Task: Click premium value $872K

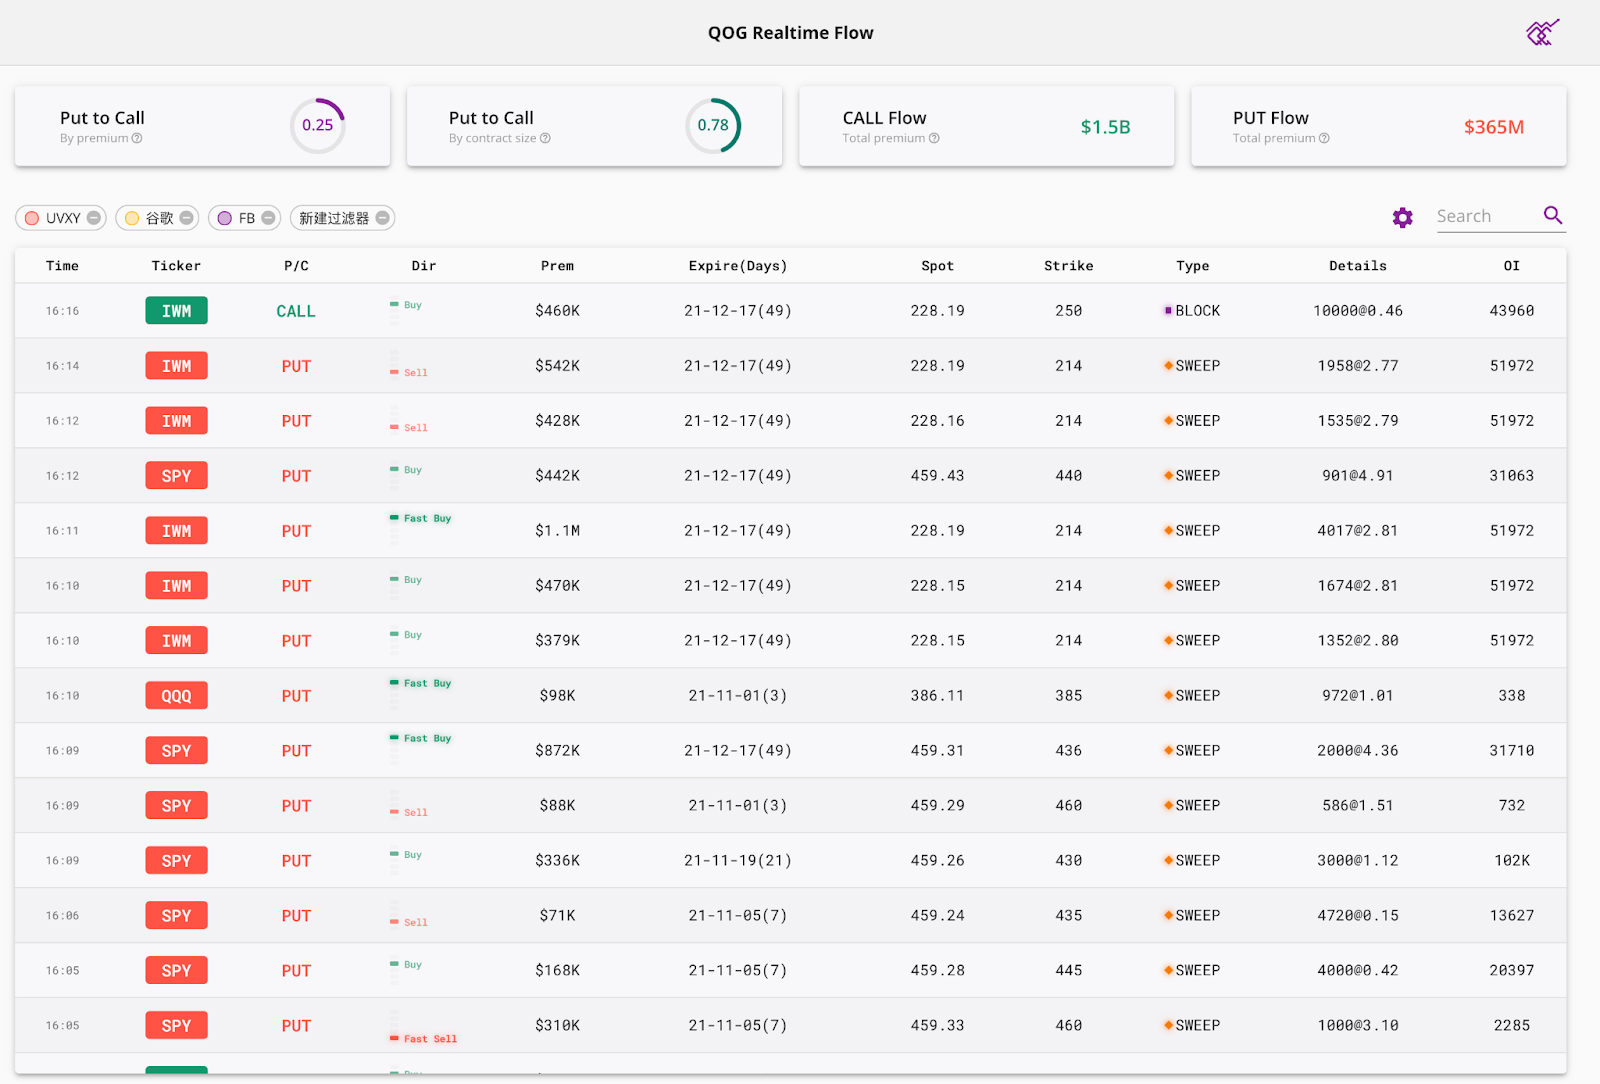Action: 557,751
